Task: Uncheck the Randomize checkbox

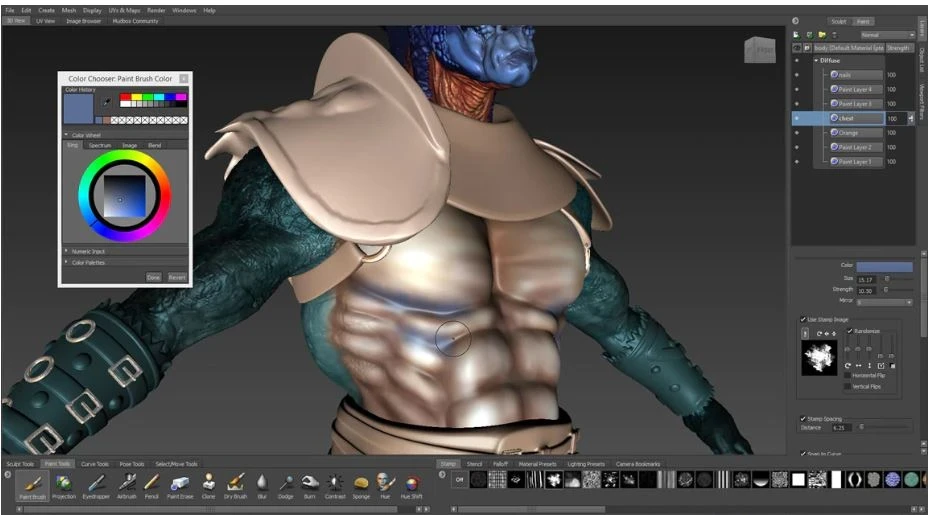Action: click(850, 331)
